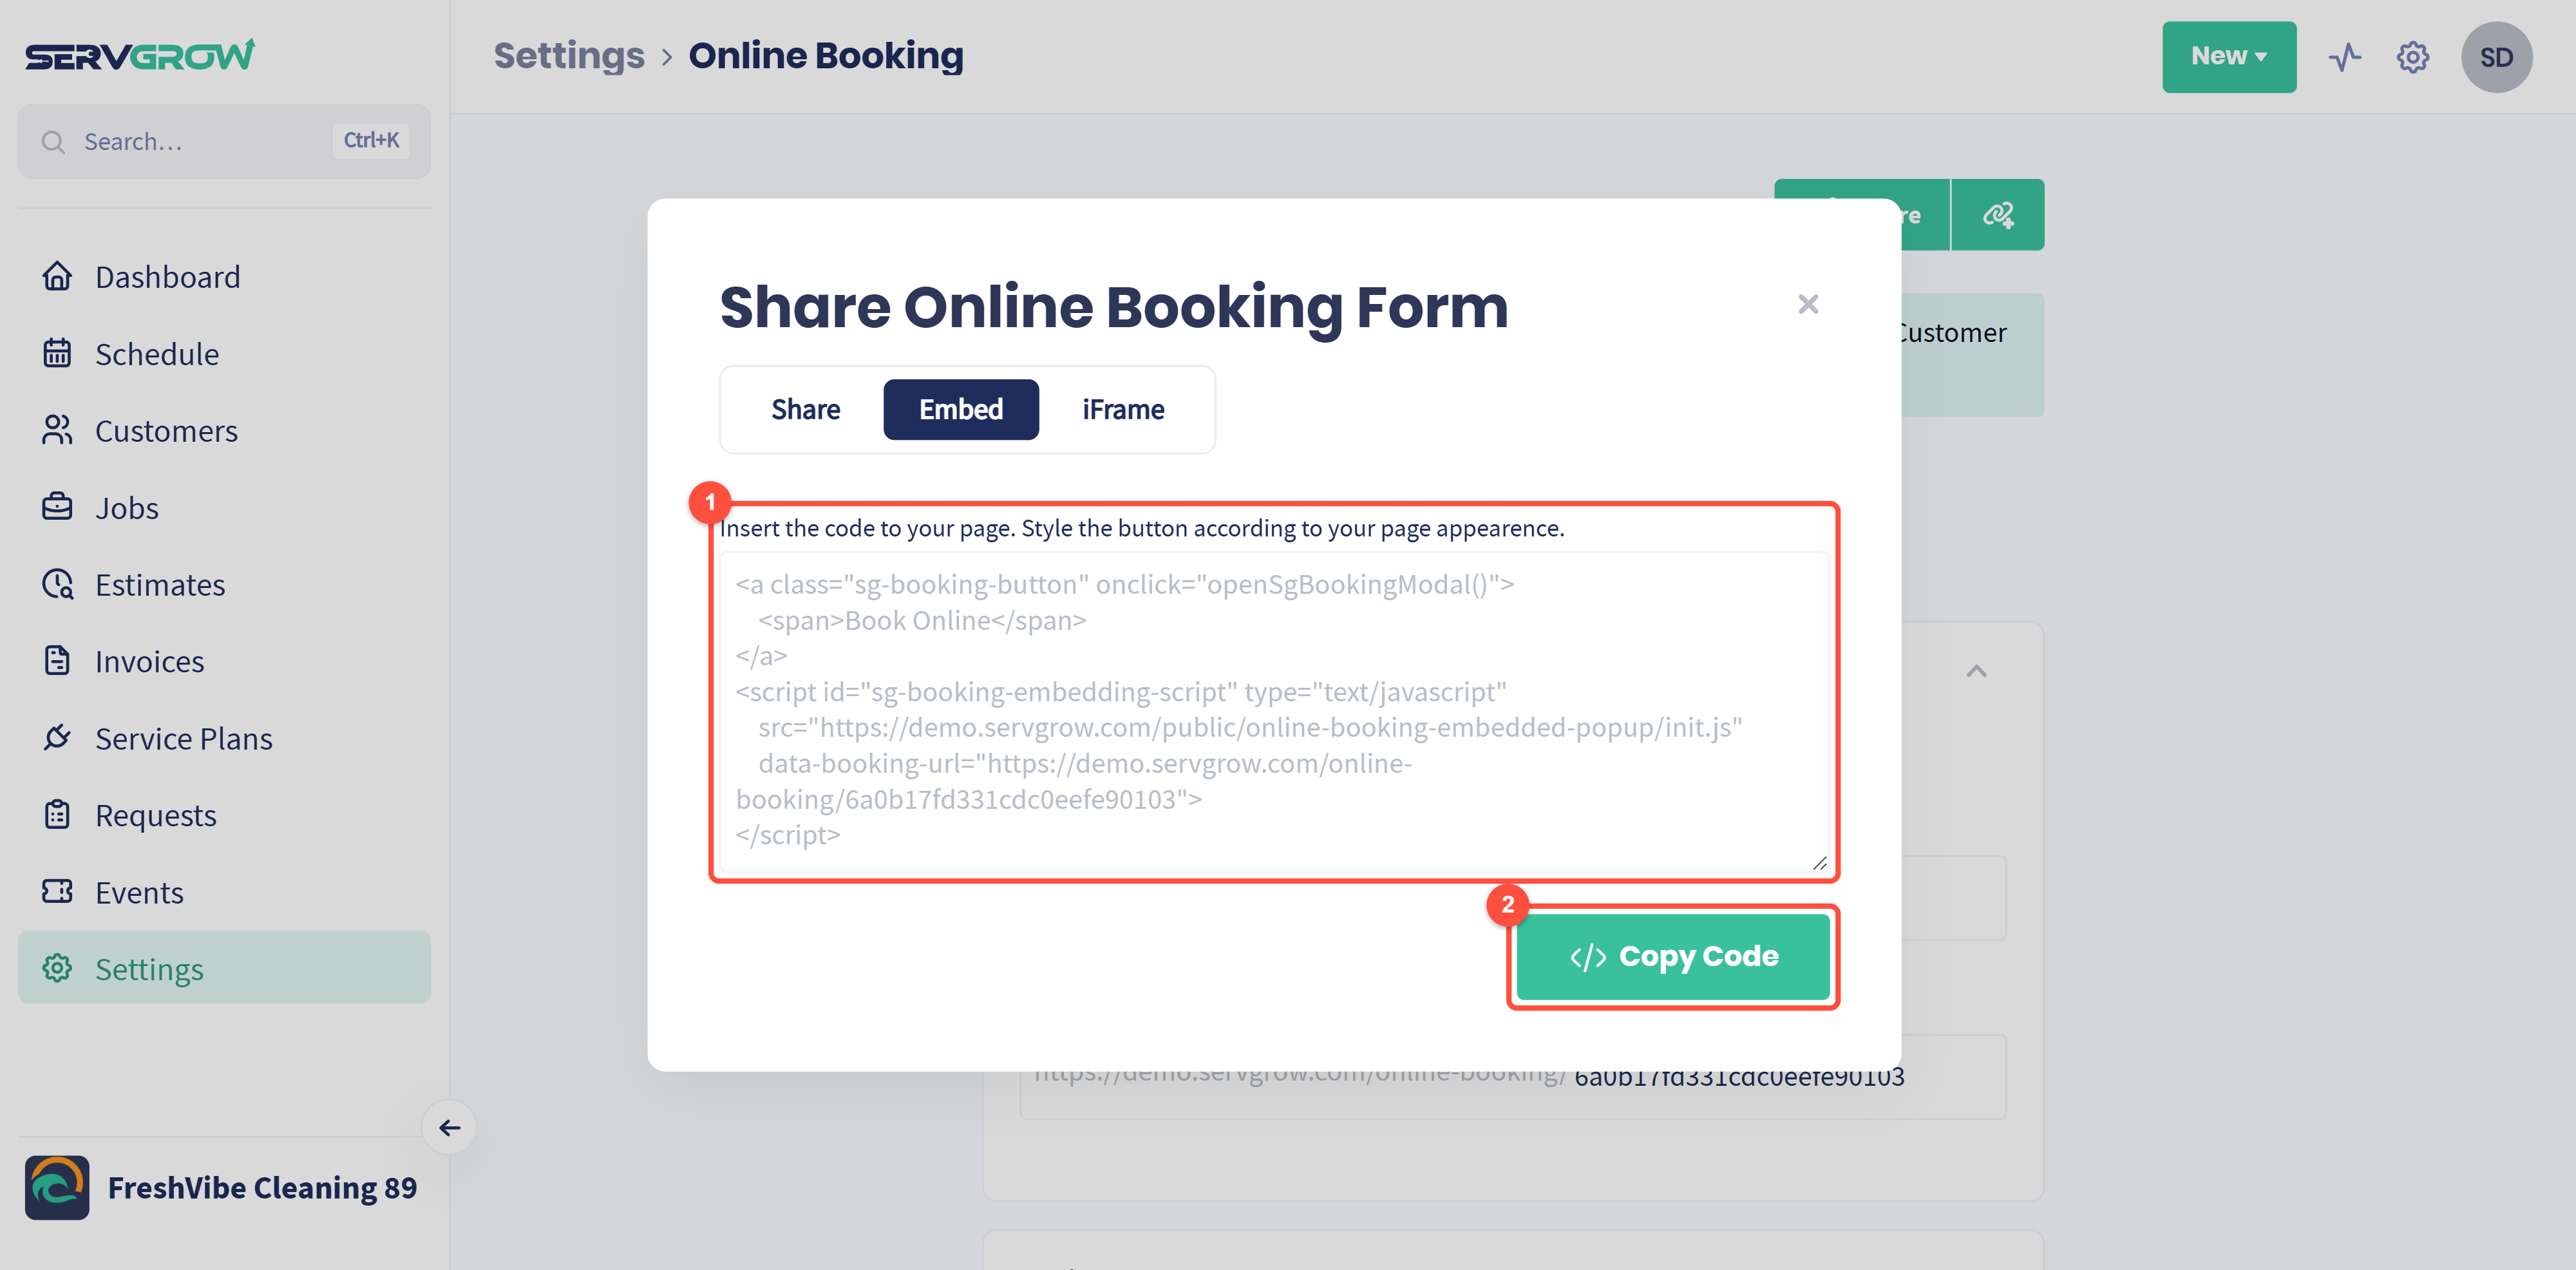The image size is (2576, 1270).
Task: Open the activity pulse icon
Action: click(2344, 57)
